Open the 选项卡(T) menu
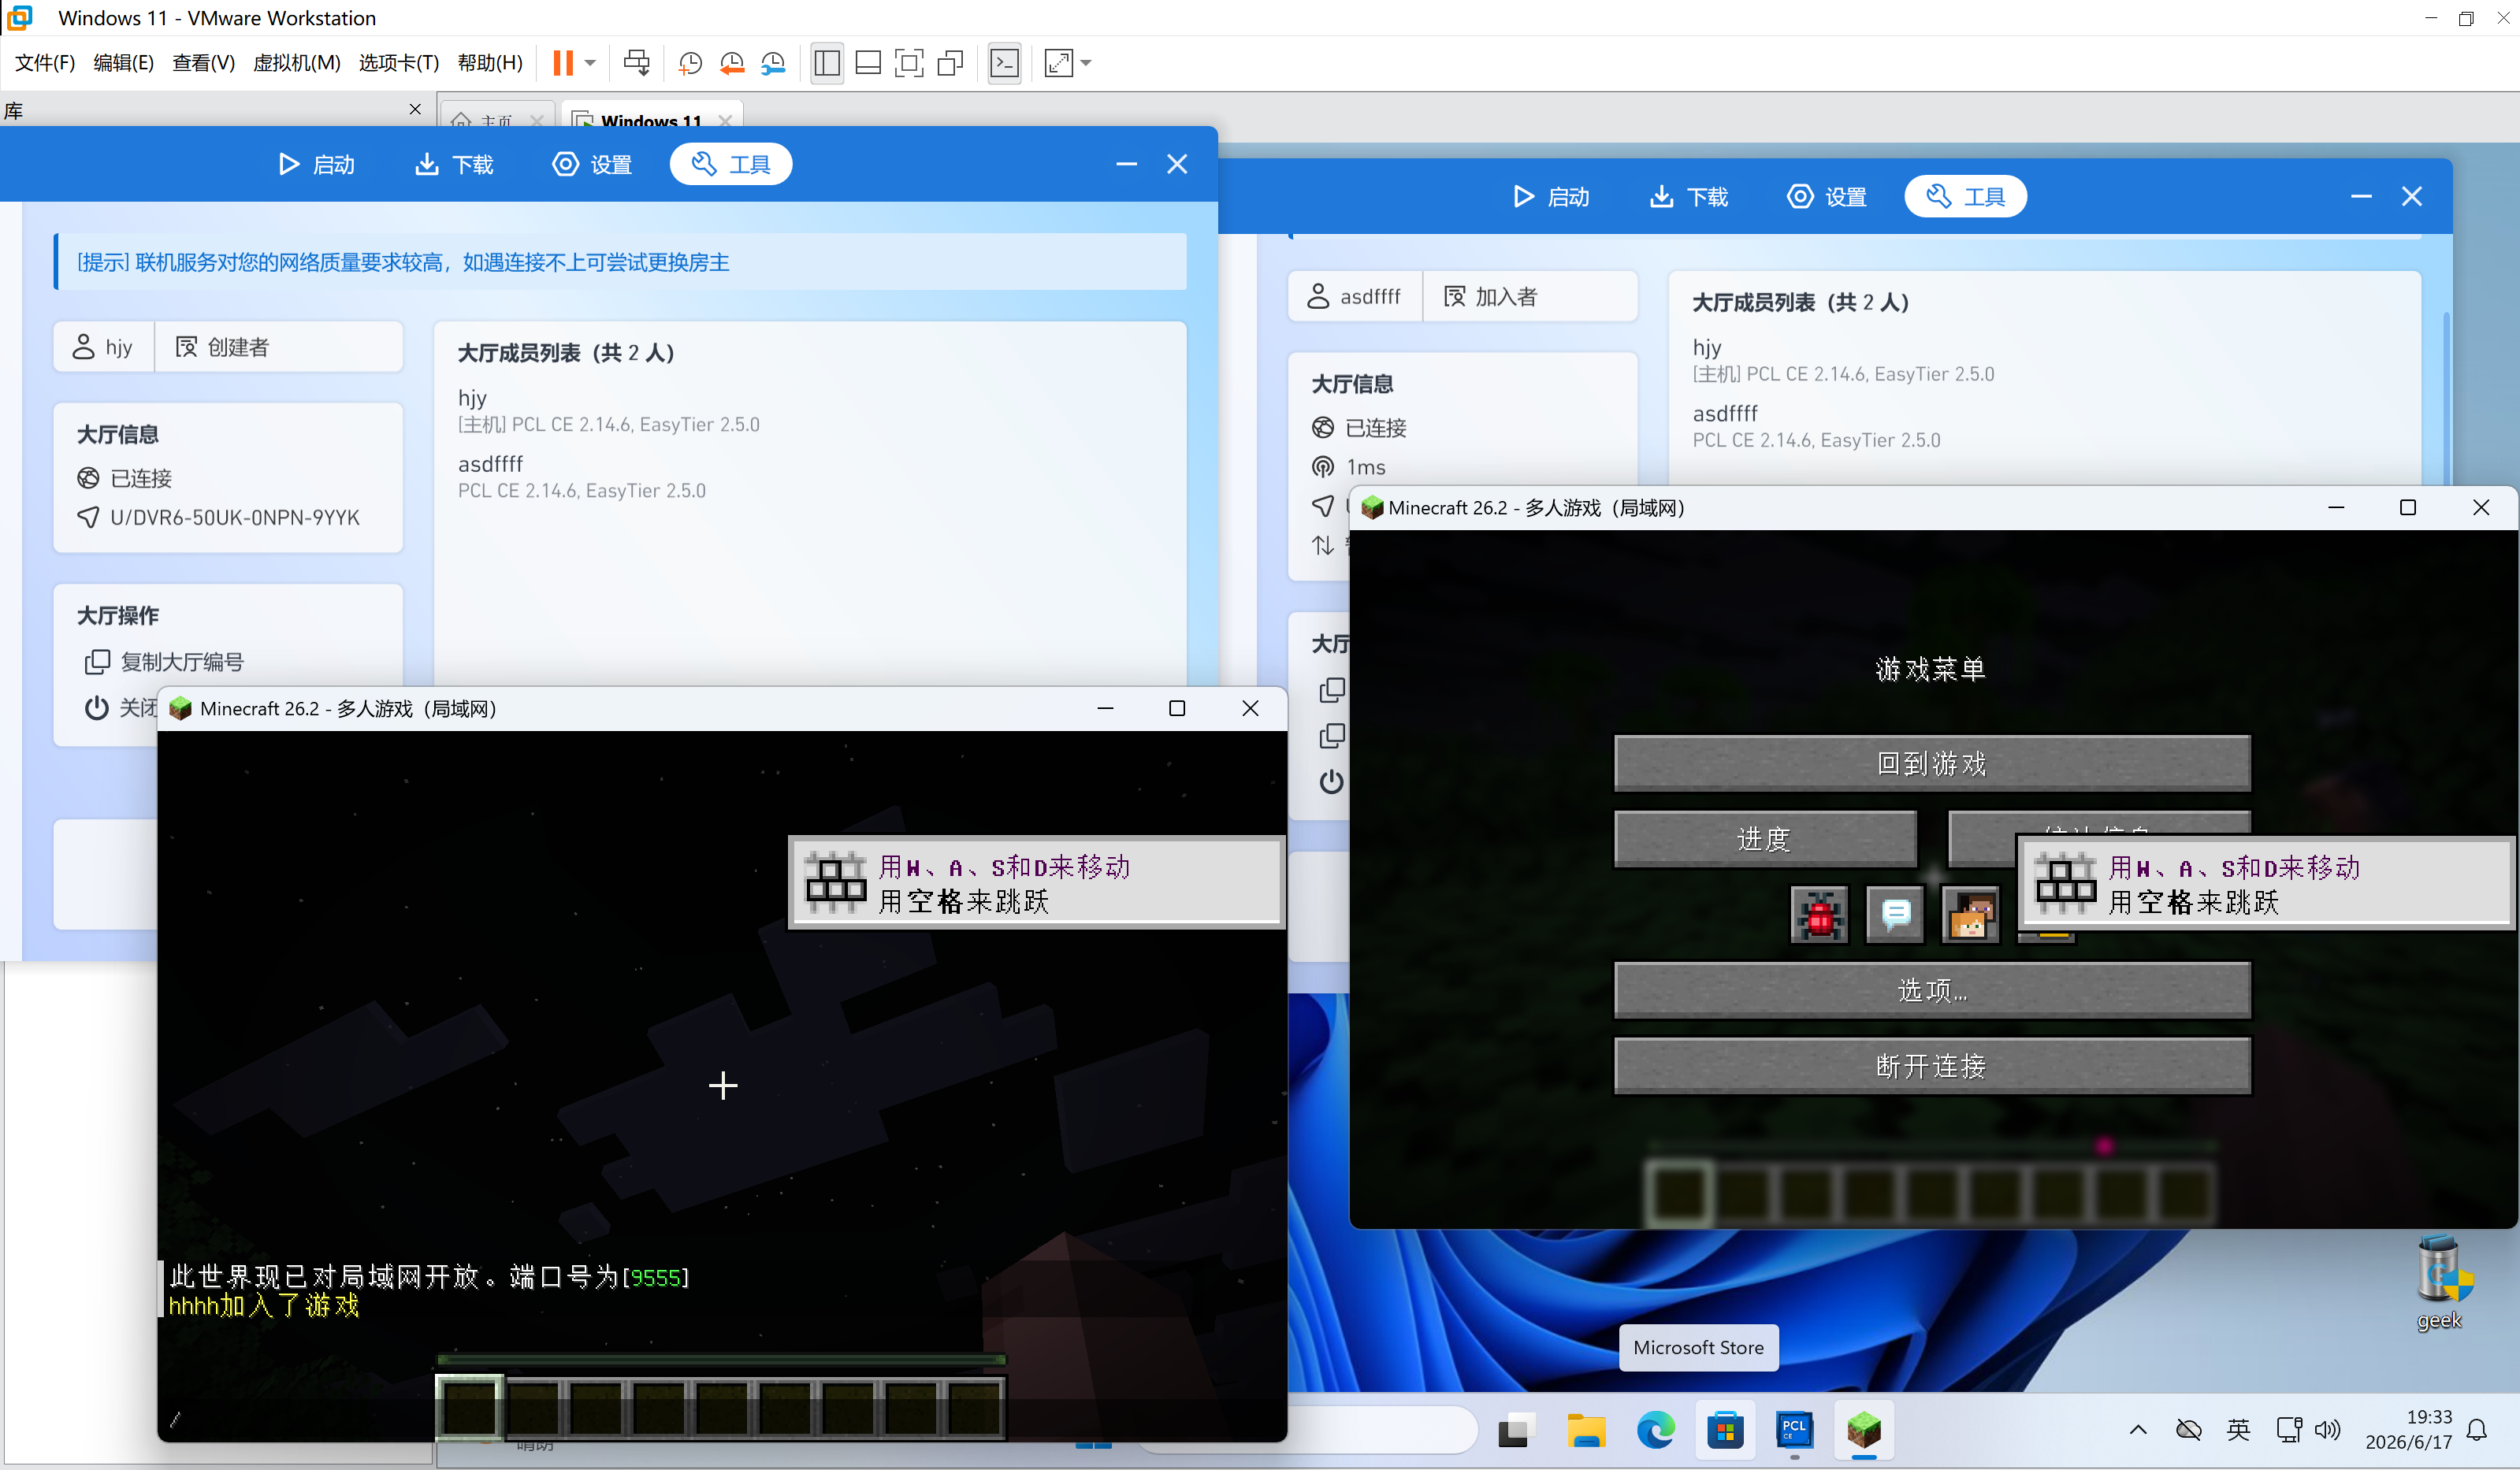Screen dimensions: 2520x1470 click(x=399, y=63)
